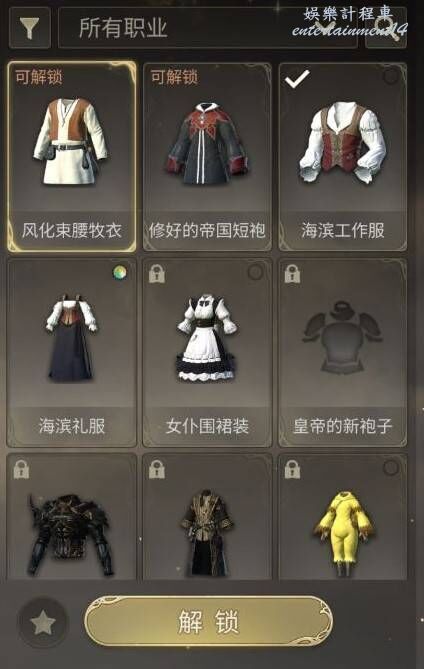Click the 可解锁 label on 修好的帝国短袍
424x669 pixels.
click(x=174, y=77)
